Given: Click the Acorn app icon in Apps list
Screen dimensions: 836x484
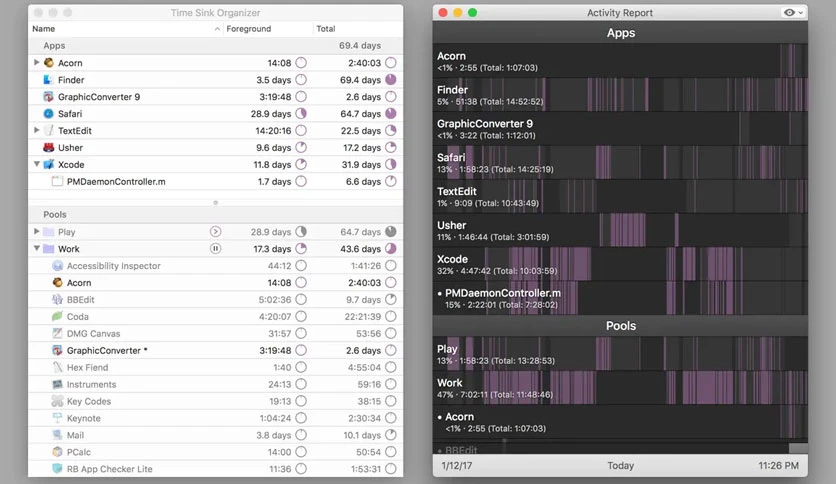Looking at the screenshot, I should click(49, 62).
